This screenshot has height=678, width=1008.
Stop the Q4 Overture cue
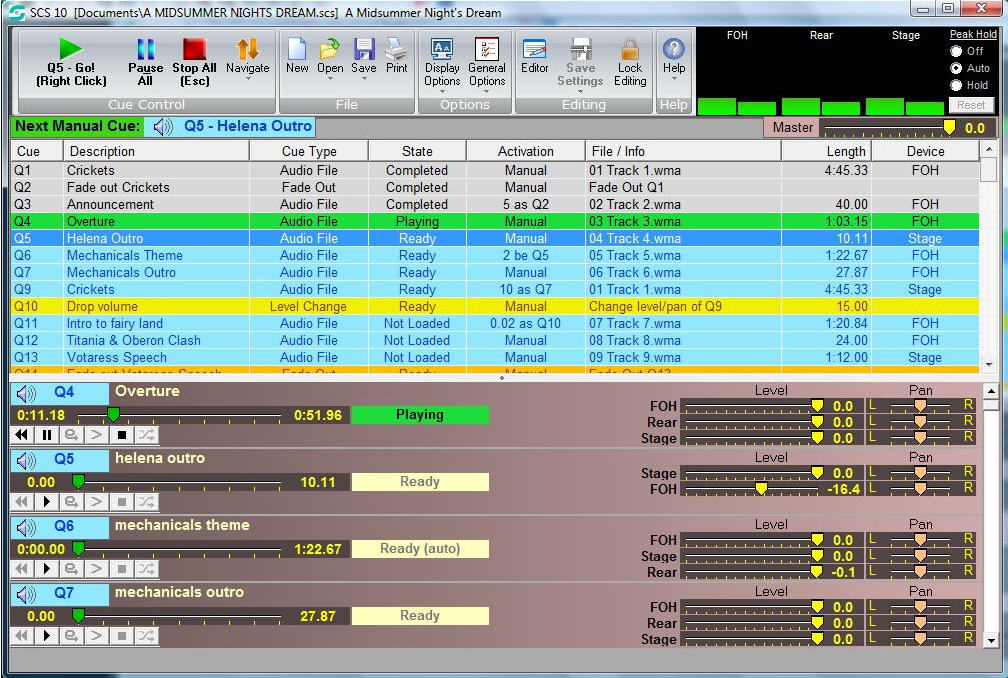[122, 435]
